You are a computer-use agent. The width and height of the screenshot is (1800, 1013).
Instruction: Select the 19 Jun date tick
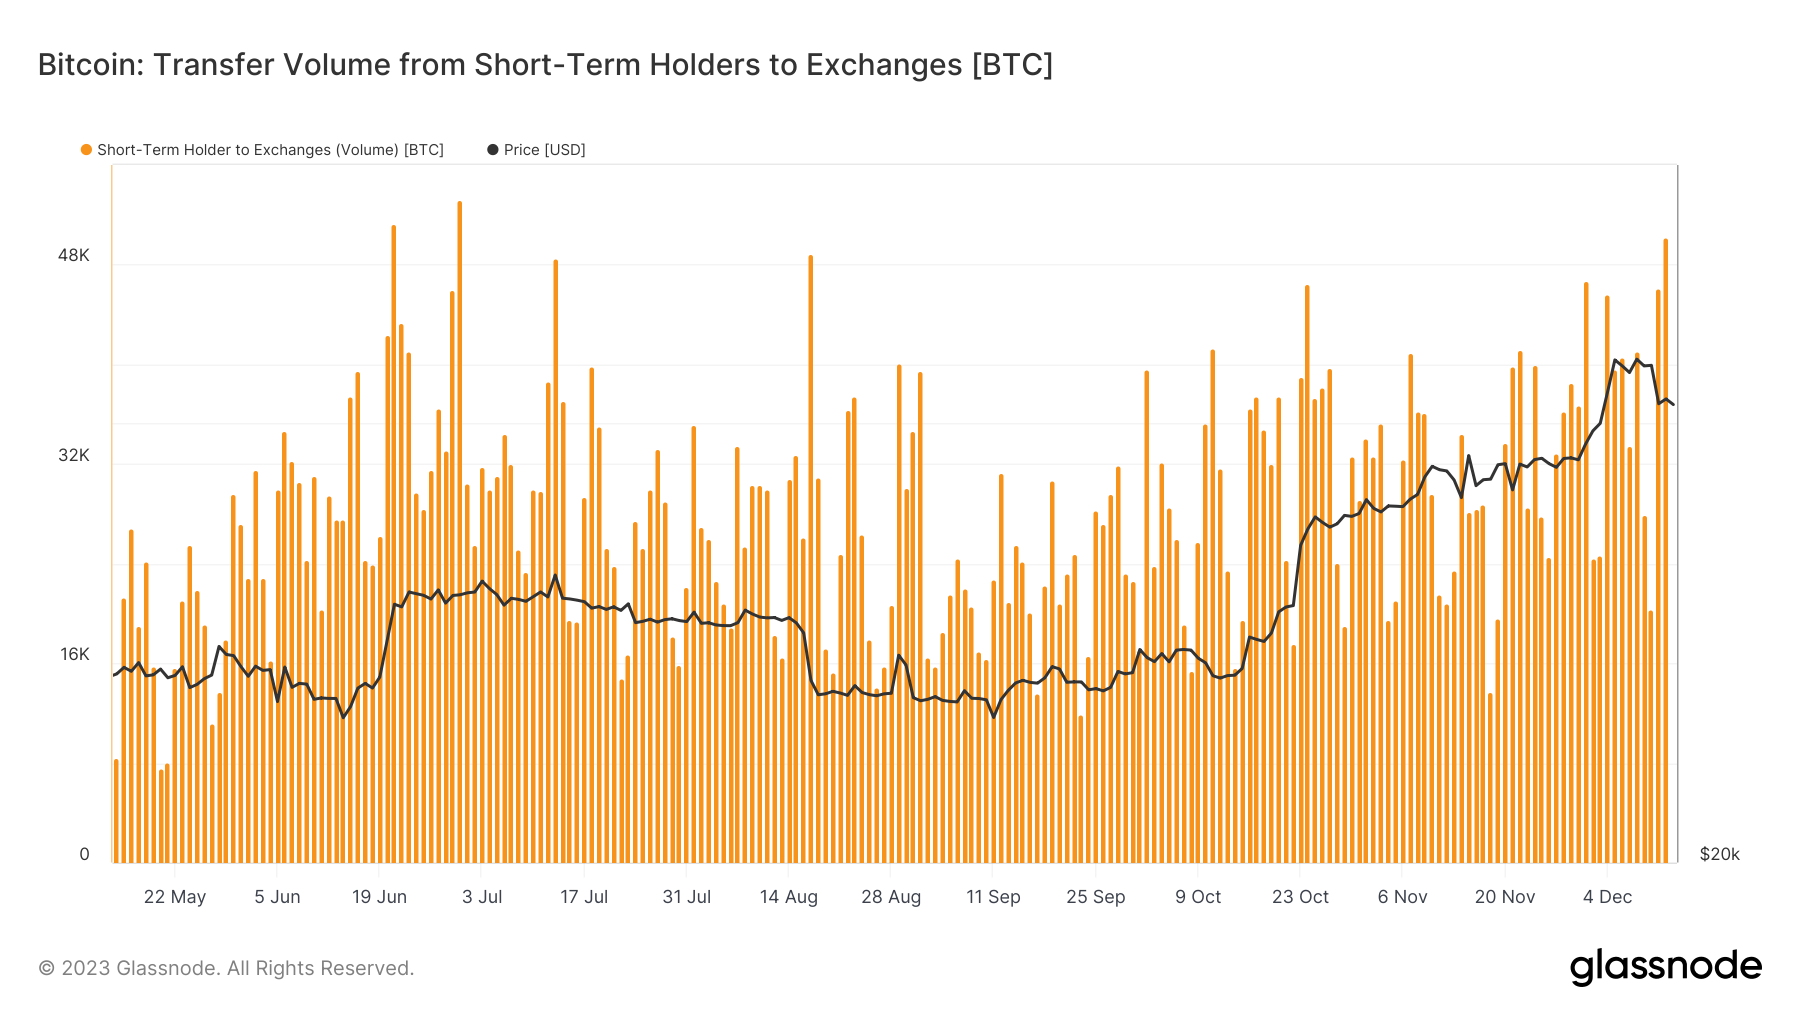pyautogui.click(x=379, y=897)
